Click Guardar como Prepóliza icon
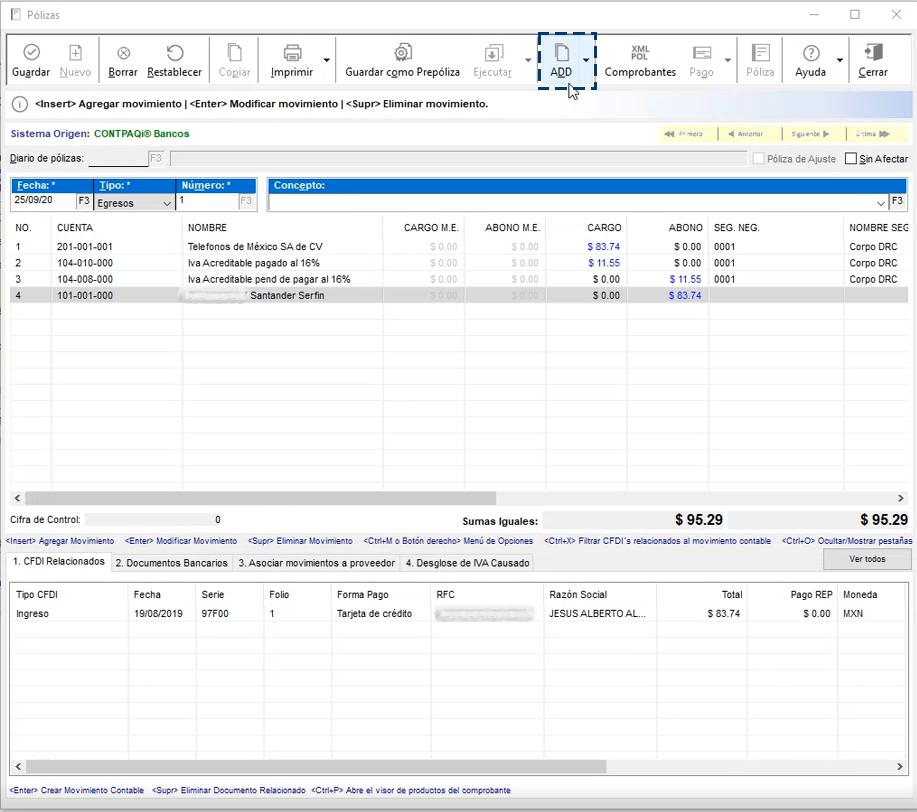This screenshot has width=917, height=812. pos(402,54)
